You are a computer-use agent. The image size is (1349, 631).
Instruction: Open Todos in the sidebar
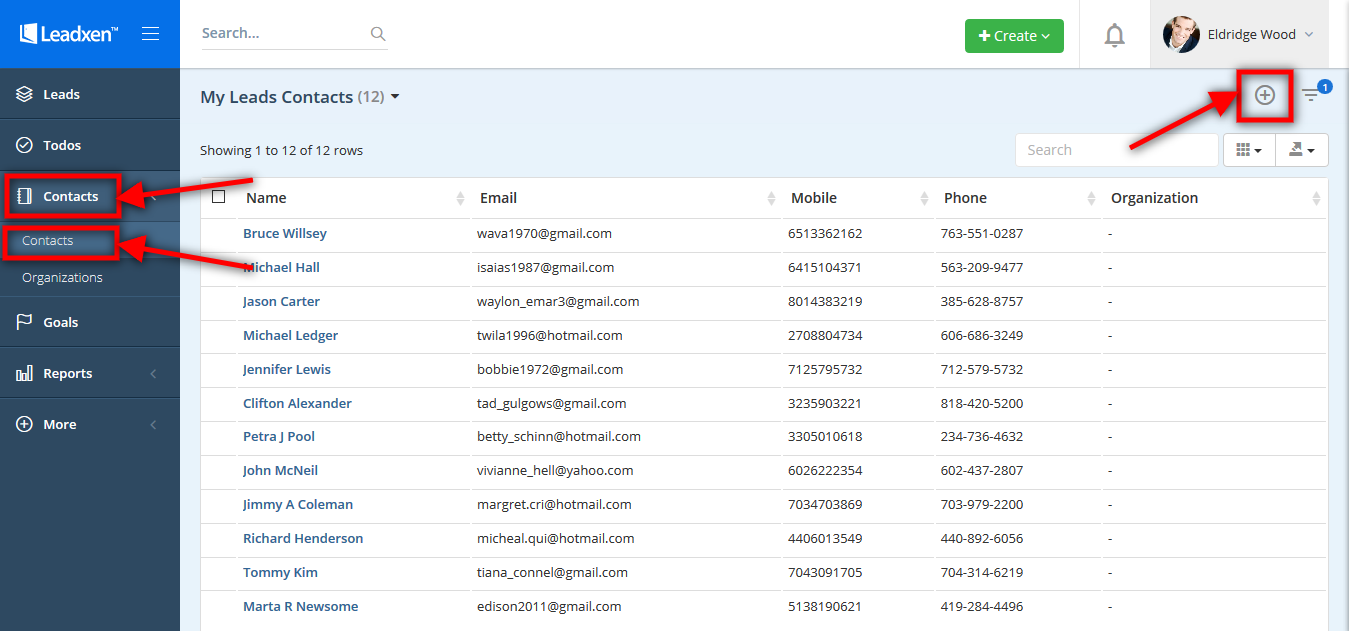click(x=90, y=145)
